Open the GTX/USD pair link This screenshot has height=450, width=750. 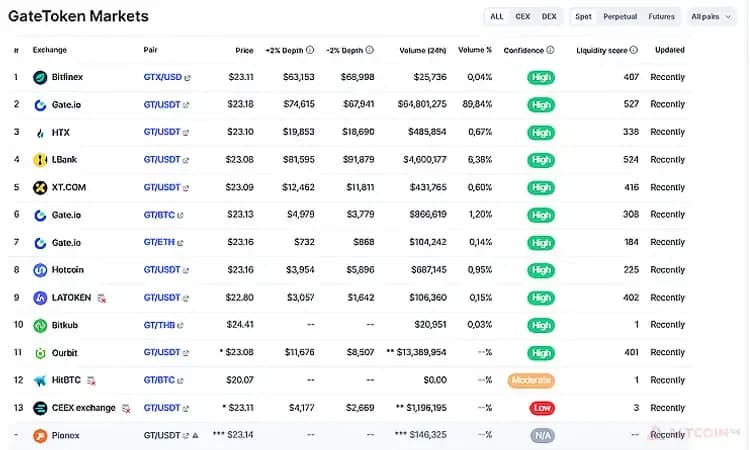click(163, 77)
